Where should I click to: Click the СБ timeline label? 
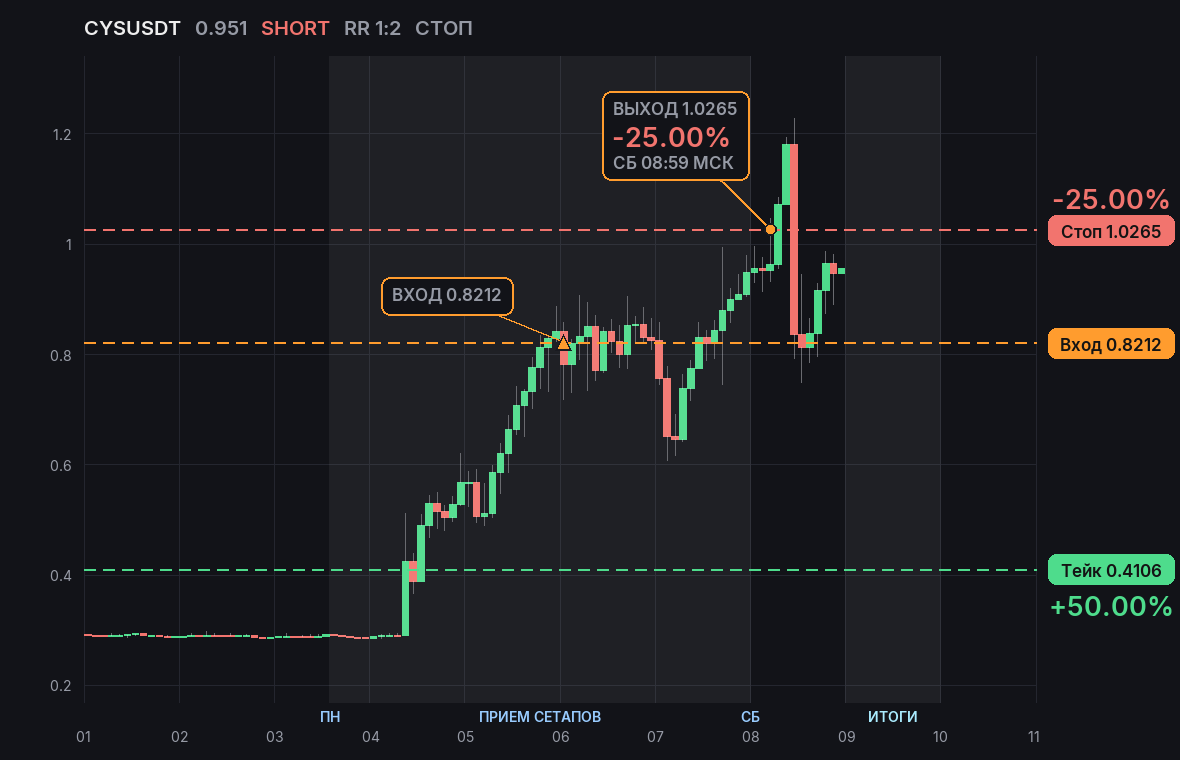coord(750,716)
